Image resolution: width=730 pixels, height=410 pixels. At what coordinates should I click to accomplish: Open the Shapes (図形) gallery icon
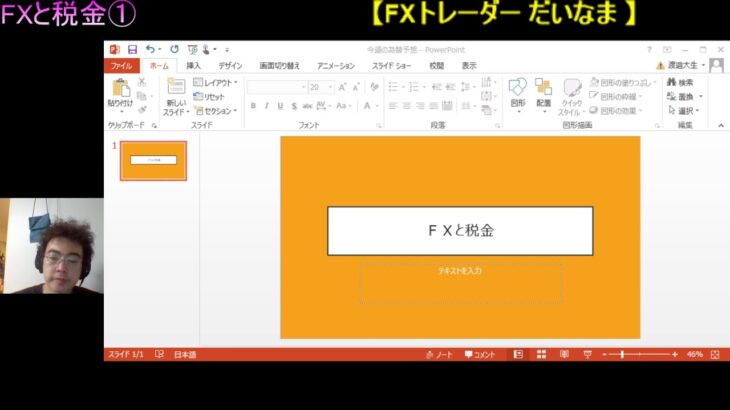[518, 90]
